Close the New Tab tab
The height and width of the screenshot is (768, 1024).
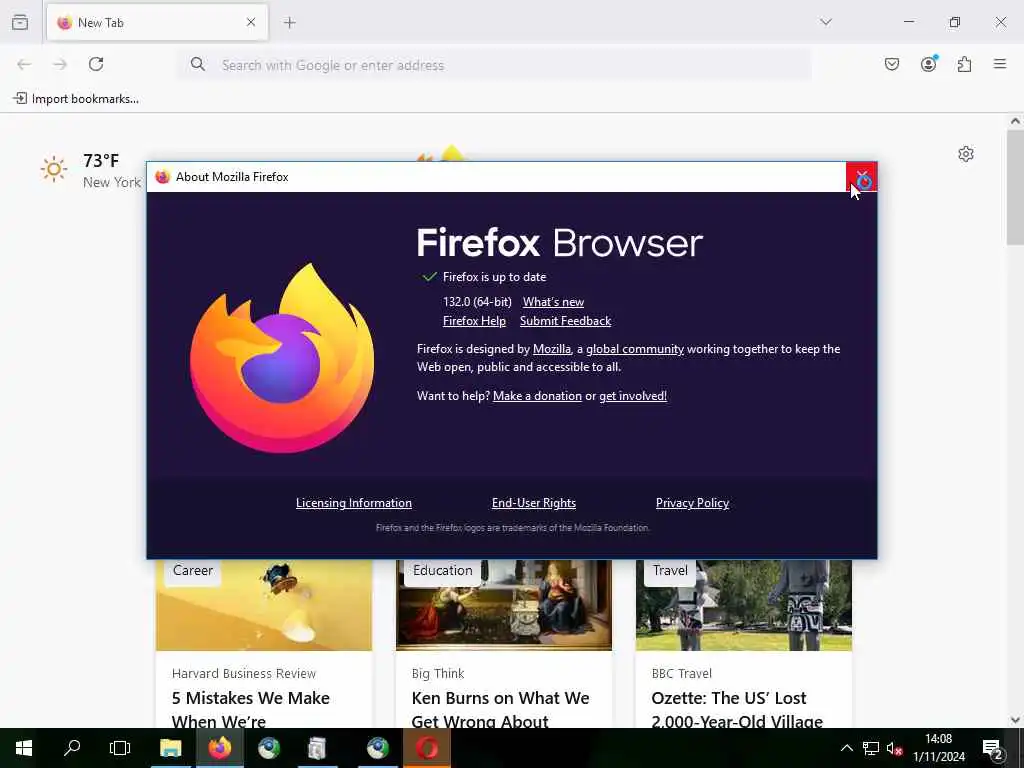point(251,22)
